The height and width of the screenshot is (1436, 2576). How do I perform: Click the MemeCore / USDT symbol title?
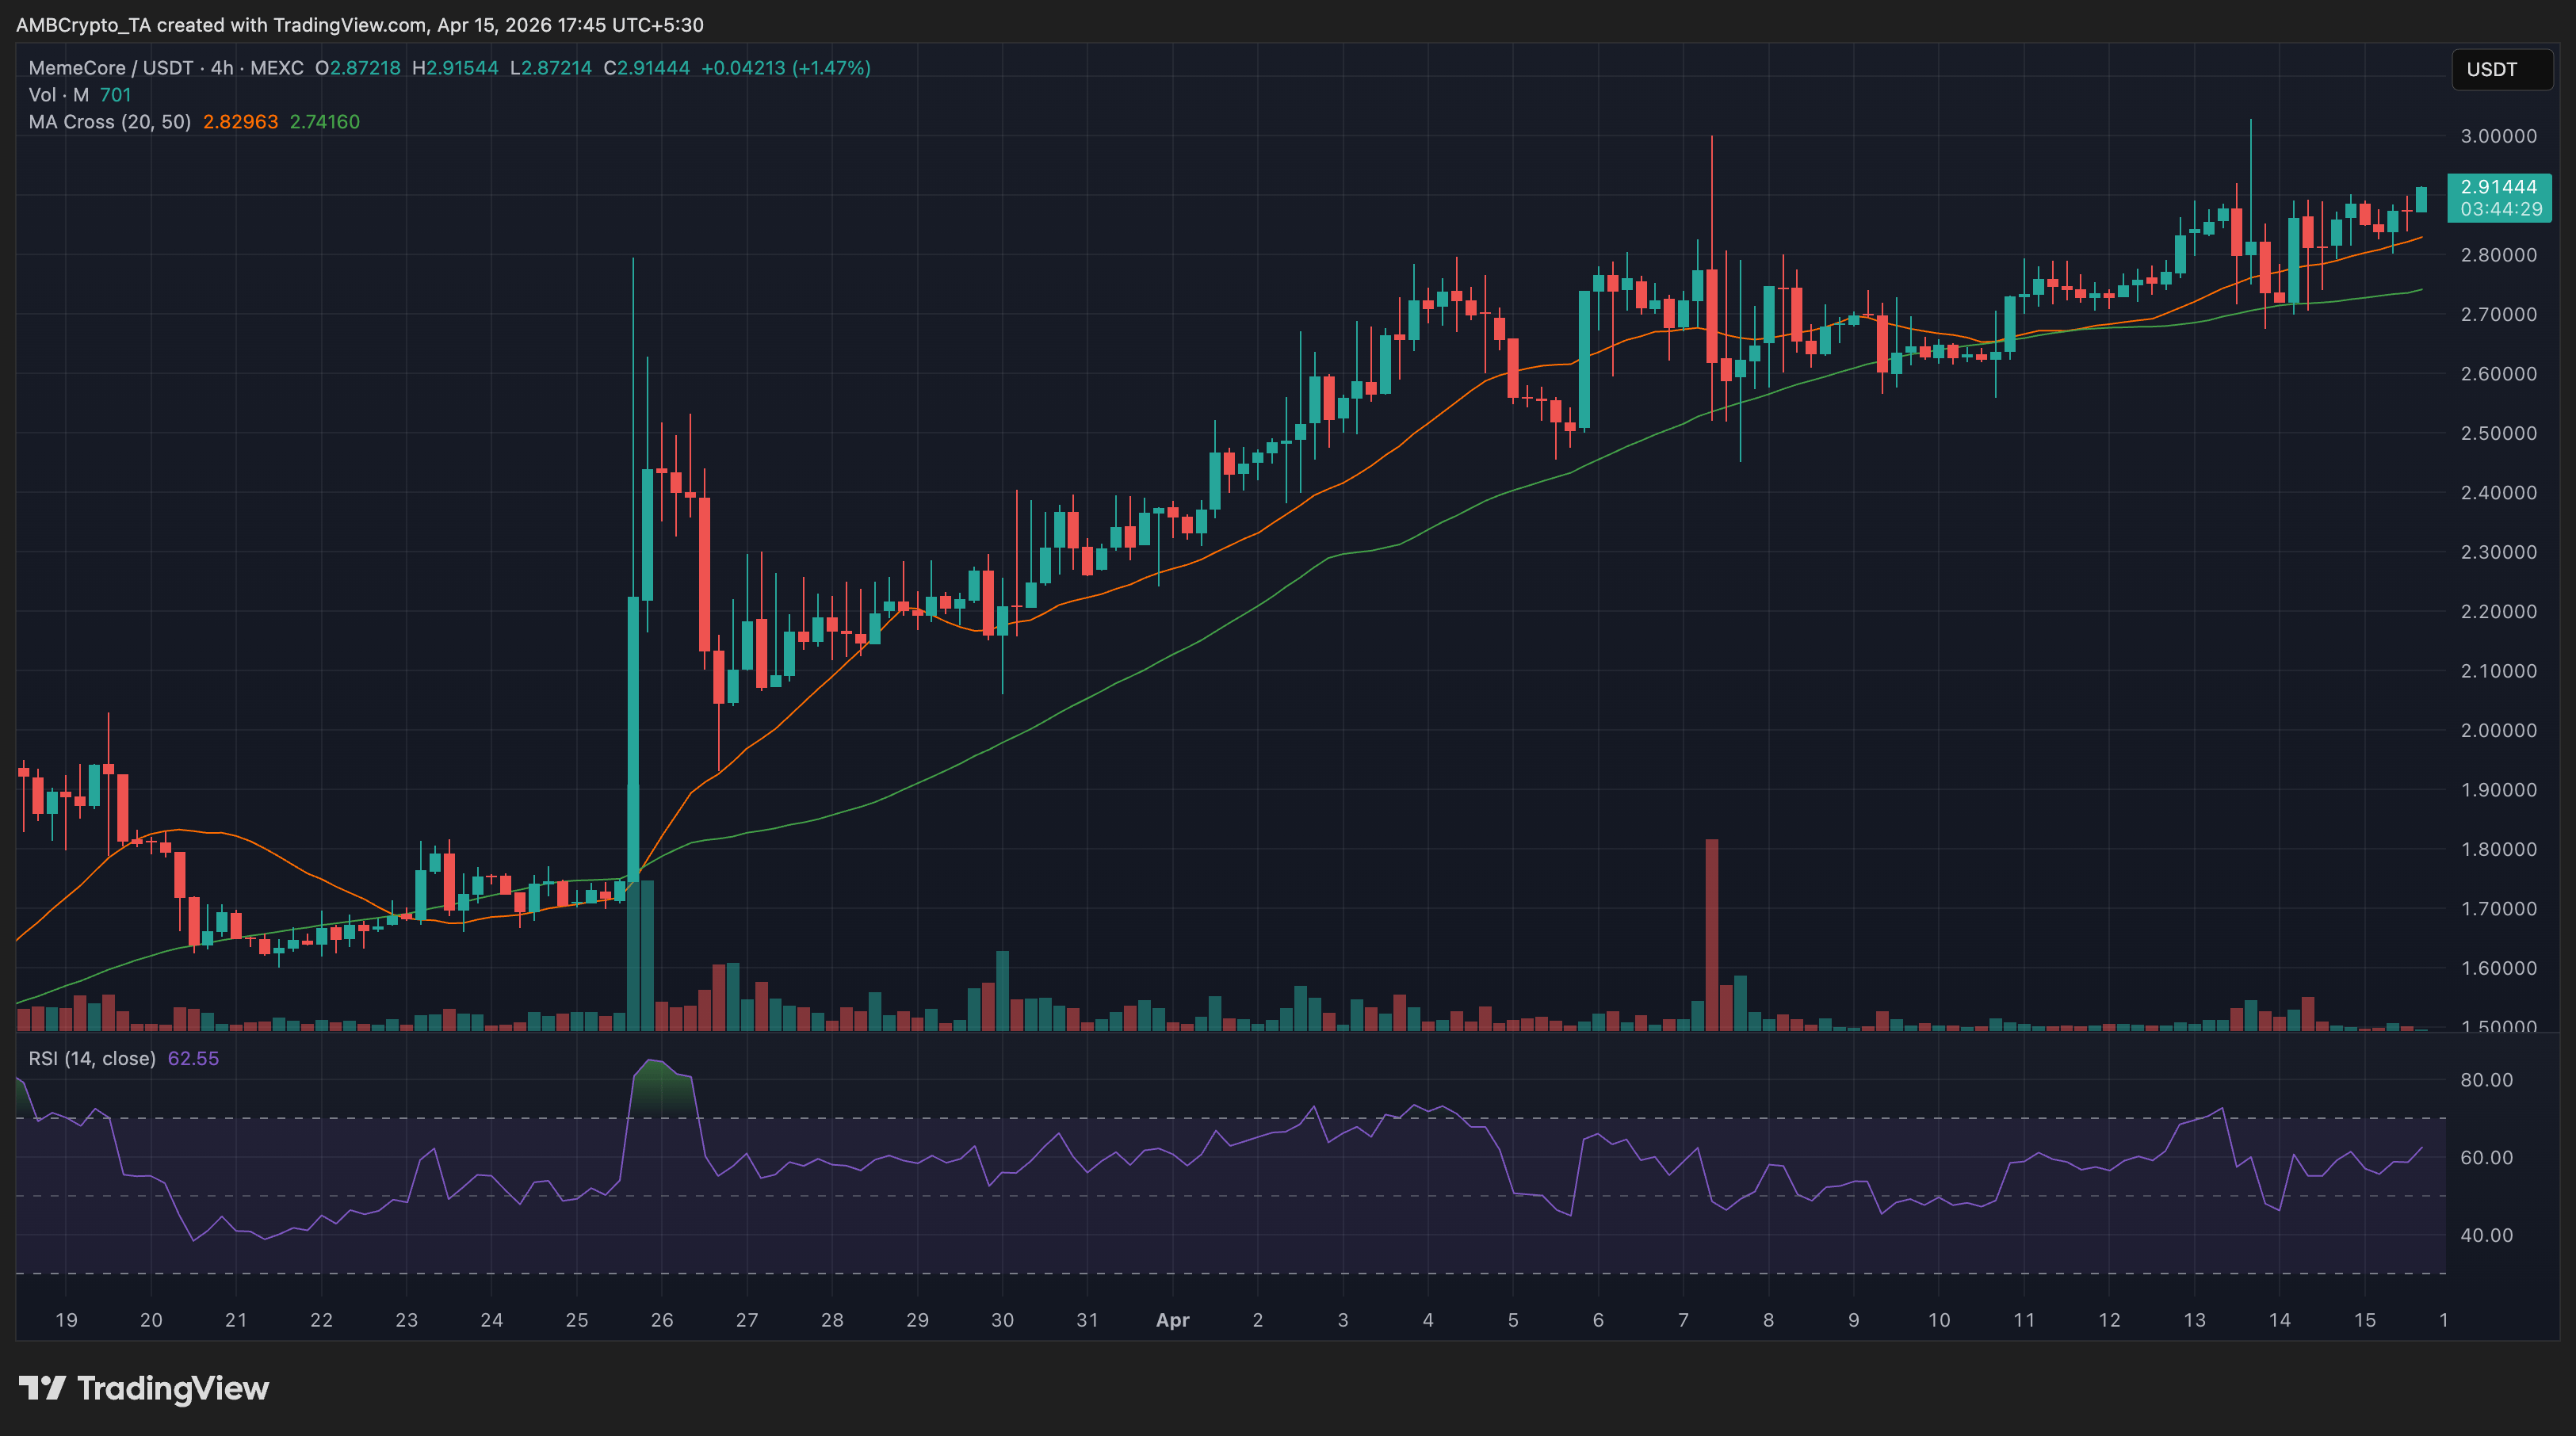[110, 68]
